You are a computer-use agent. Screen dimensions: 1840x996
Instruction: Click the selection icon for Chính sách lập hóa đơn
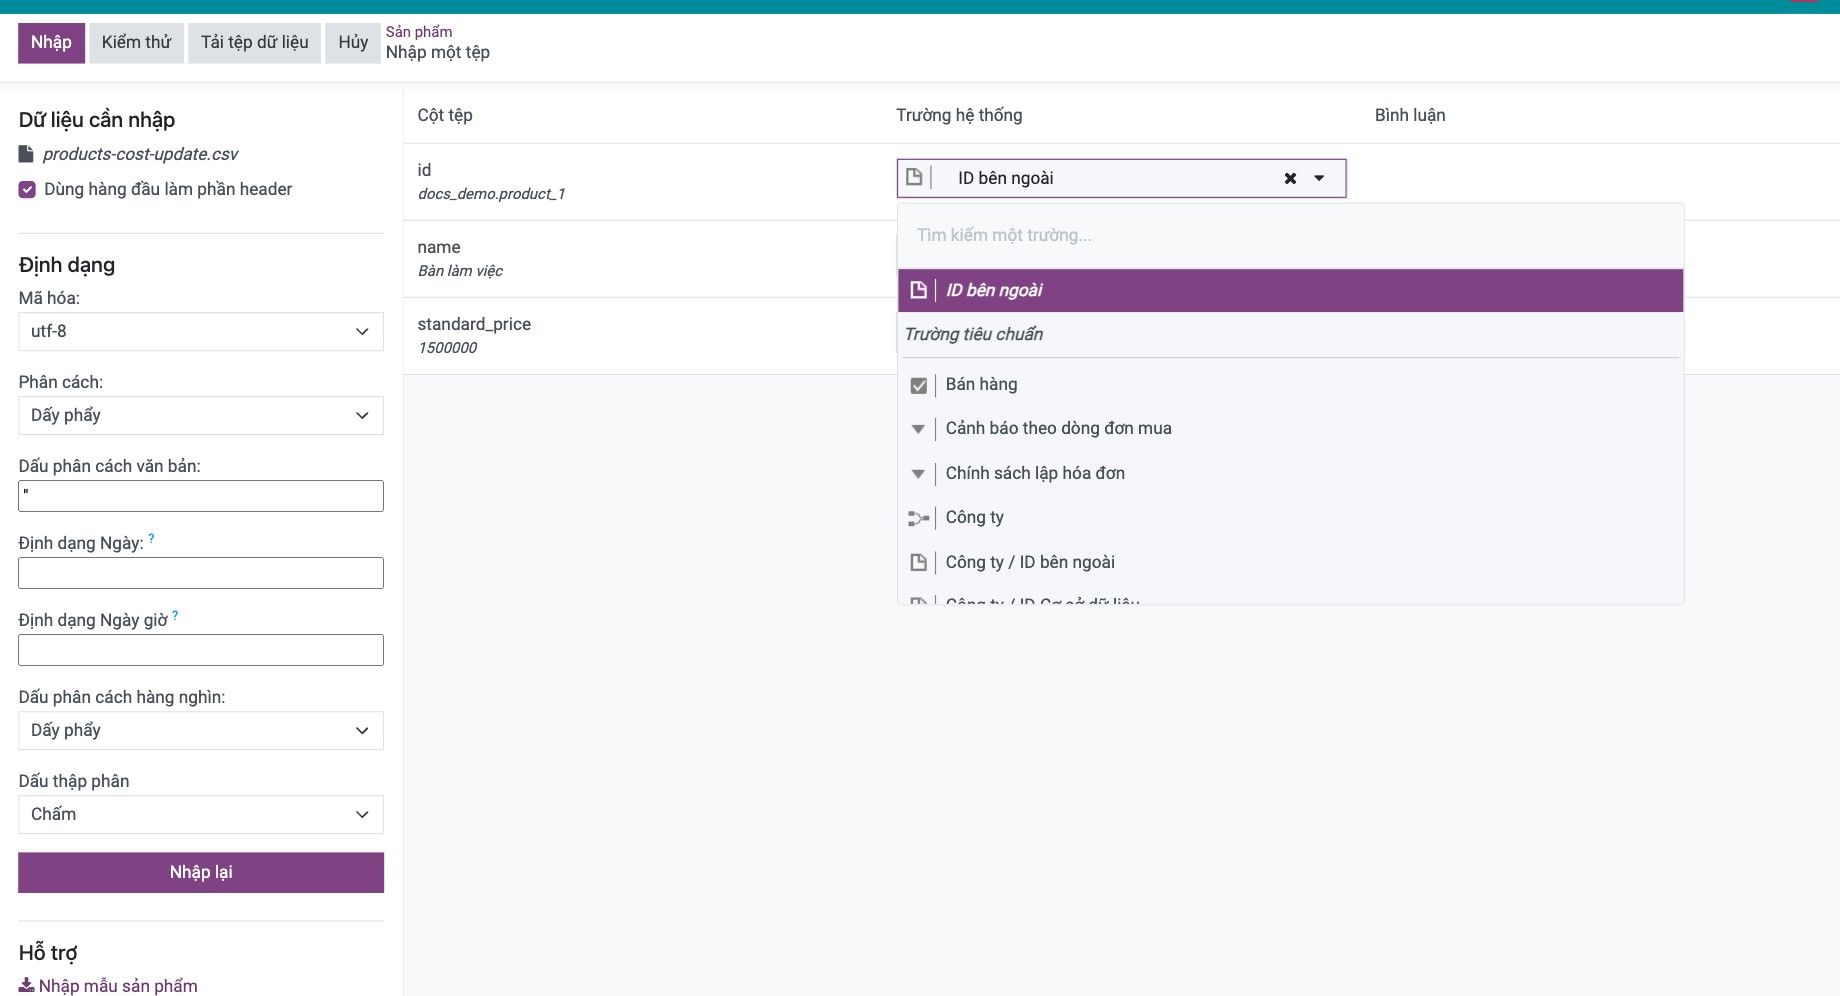(x=918, y=474)
